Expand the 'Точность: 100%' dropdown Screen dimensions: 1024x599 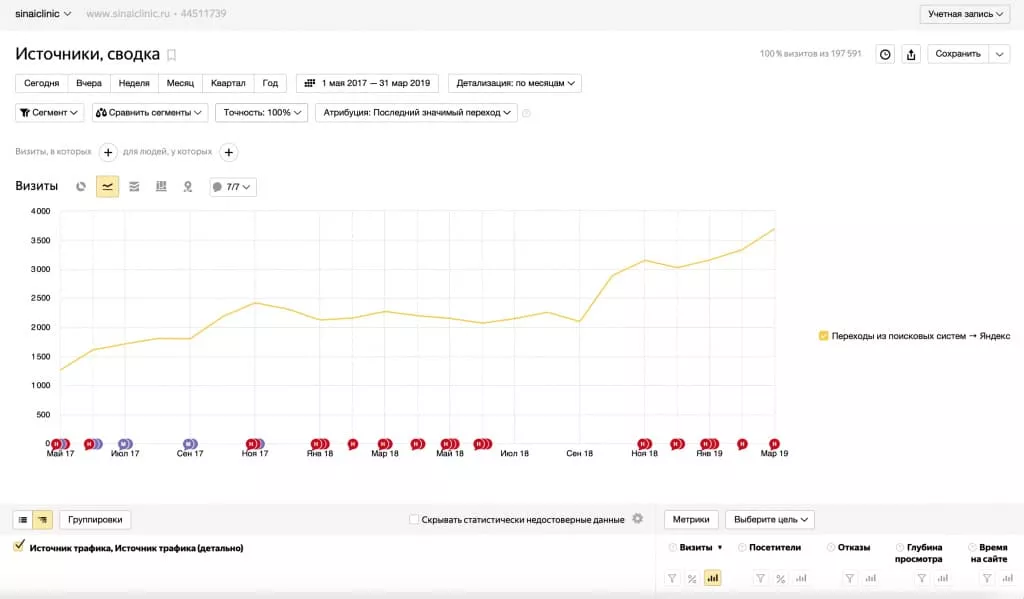pos(261,113)
